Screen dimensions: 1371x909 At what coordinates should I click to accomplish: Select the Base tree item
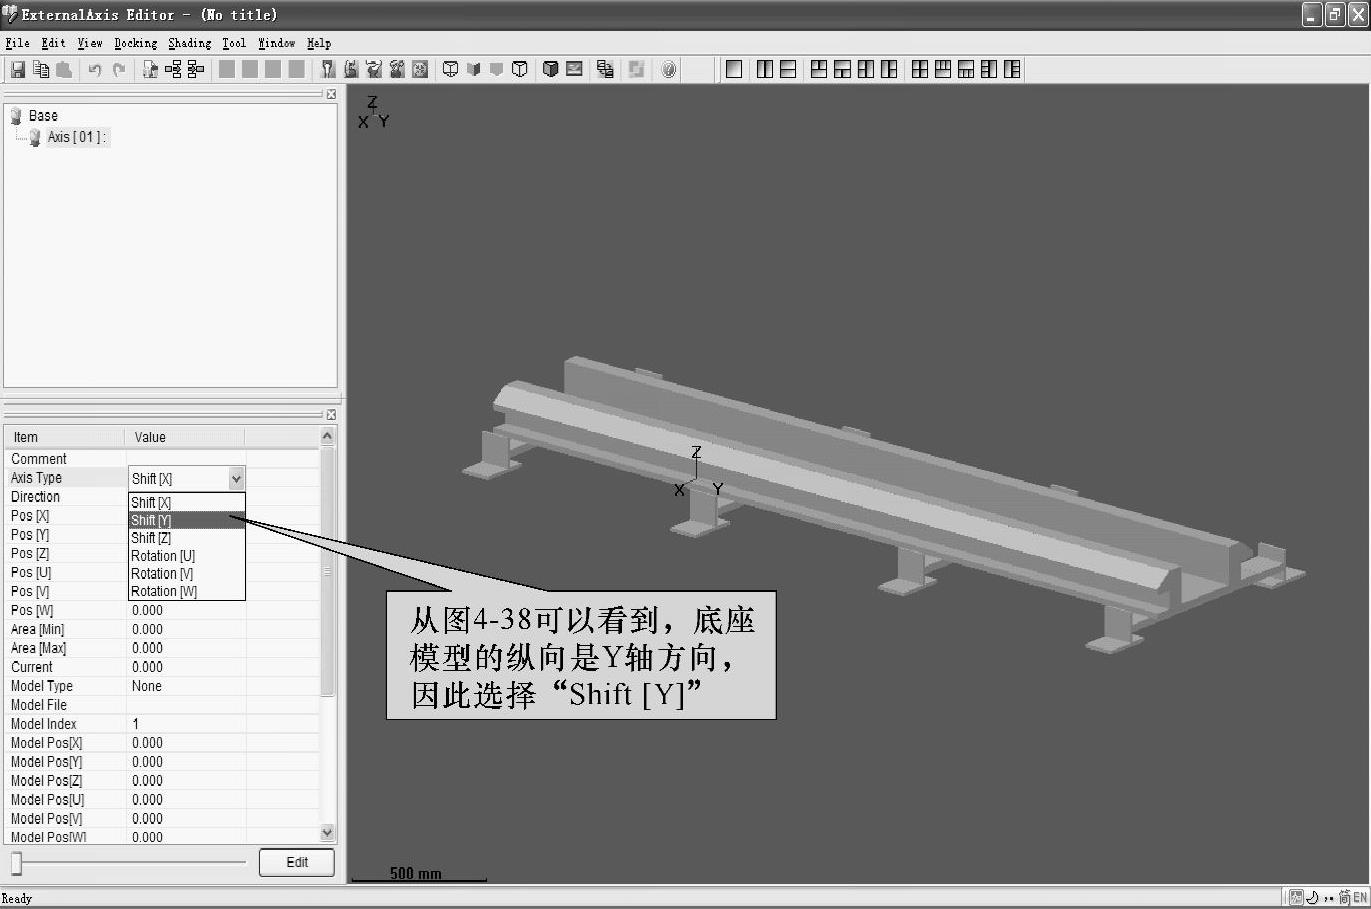pyautogui.click(x=43, y=116)
